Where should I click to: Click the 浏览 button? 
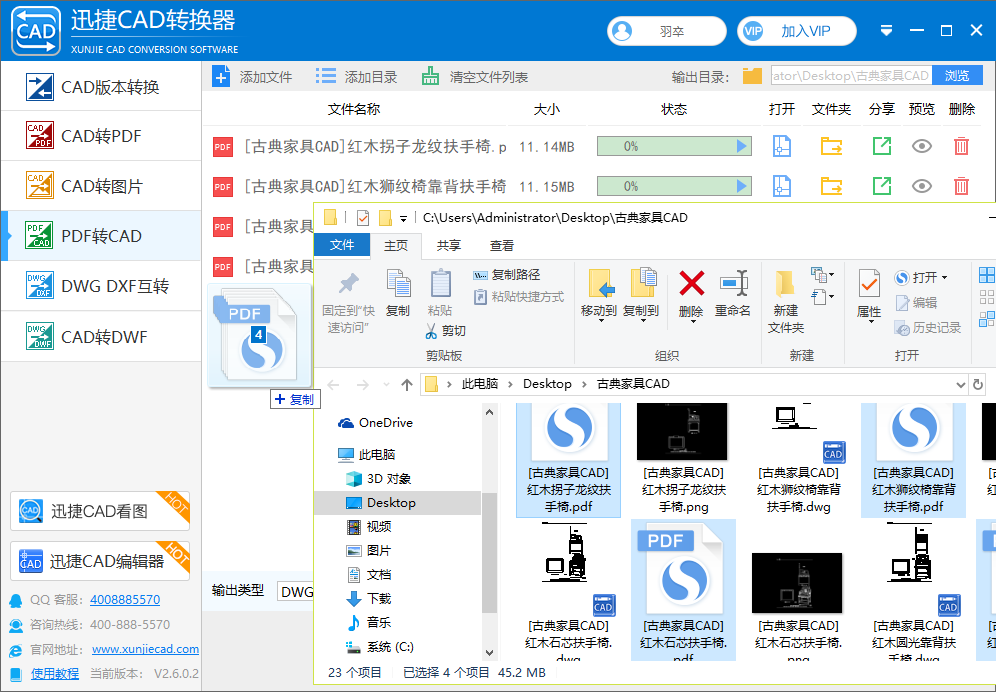click(957, 76)
